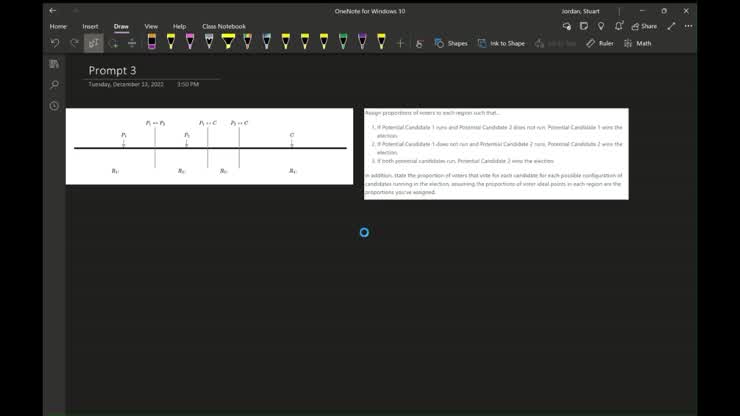Switch to the Insert tab
740x416 pixels.
tap(91, 26)
